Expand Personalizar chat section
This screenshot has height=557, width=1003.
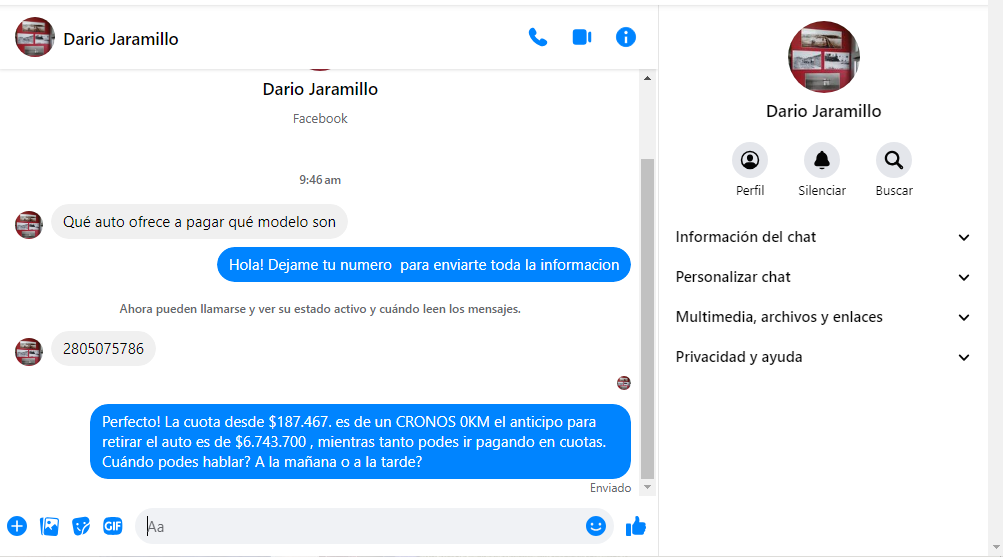coord(823,277)
